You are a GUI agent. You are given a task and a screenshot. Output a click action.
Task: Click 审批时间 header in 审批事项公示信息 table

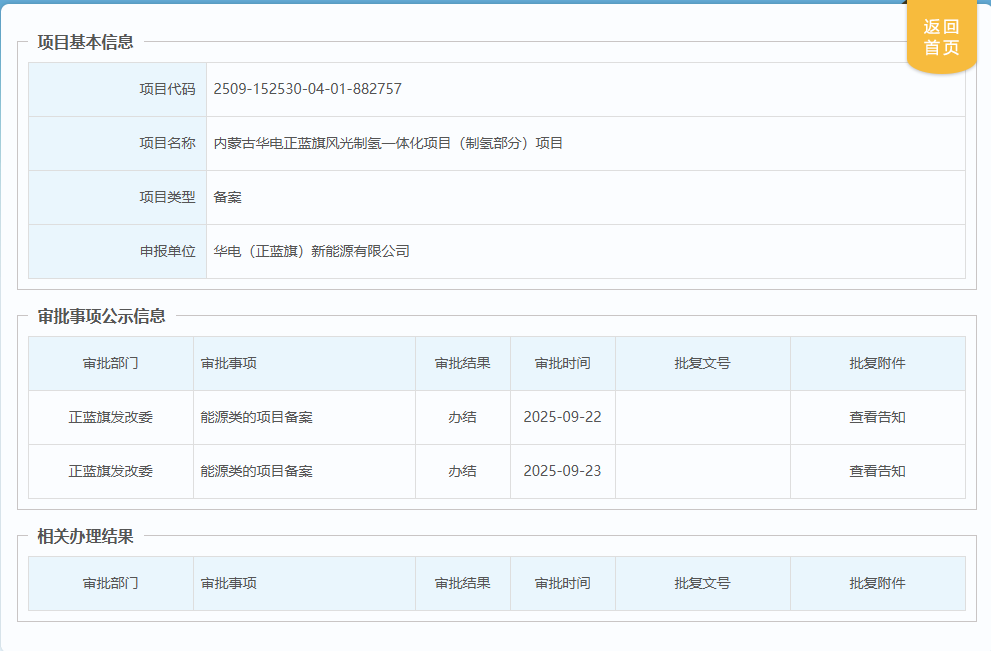coord(562,363)
